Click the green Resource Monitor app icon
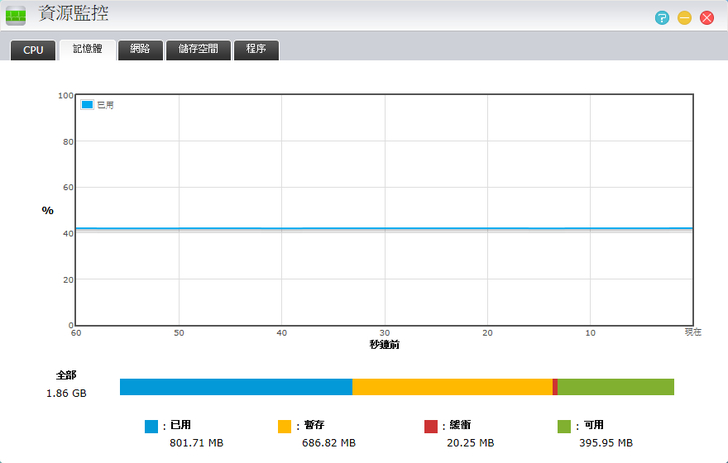This screenshot has width=728, height=463. pyautogui.click(x=16, y=16)
